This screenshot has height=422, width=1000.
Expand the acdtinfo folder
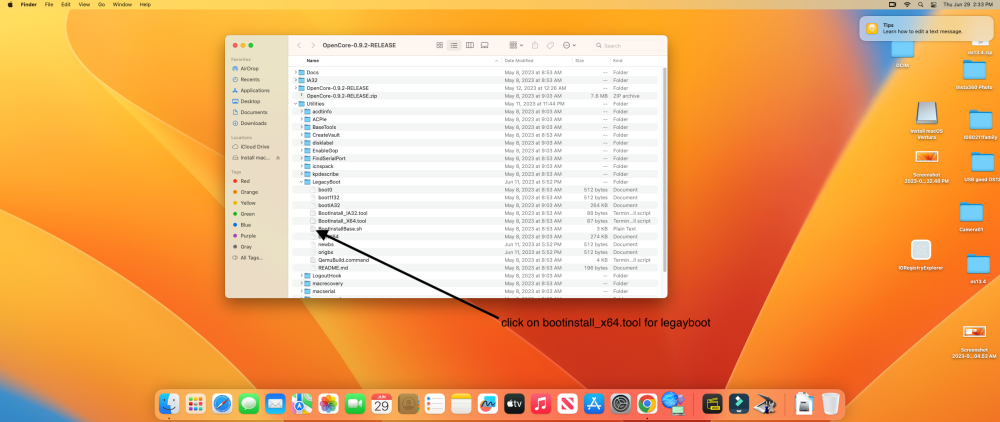point(302,112)
